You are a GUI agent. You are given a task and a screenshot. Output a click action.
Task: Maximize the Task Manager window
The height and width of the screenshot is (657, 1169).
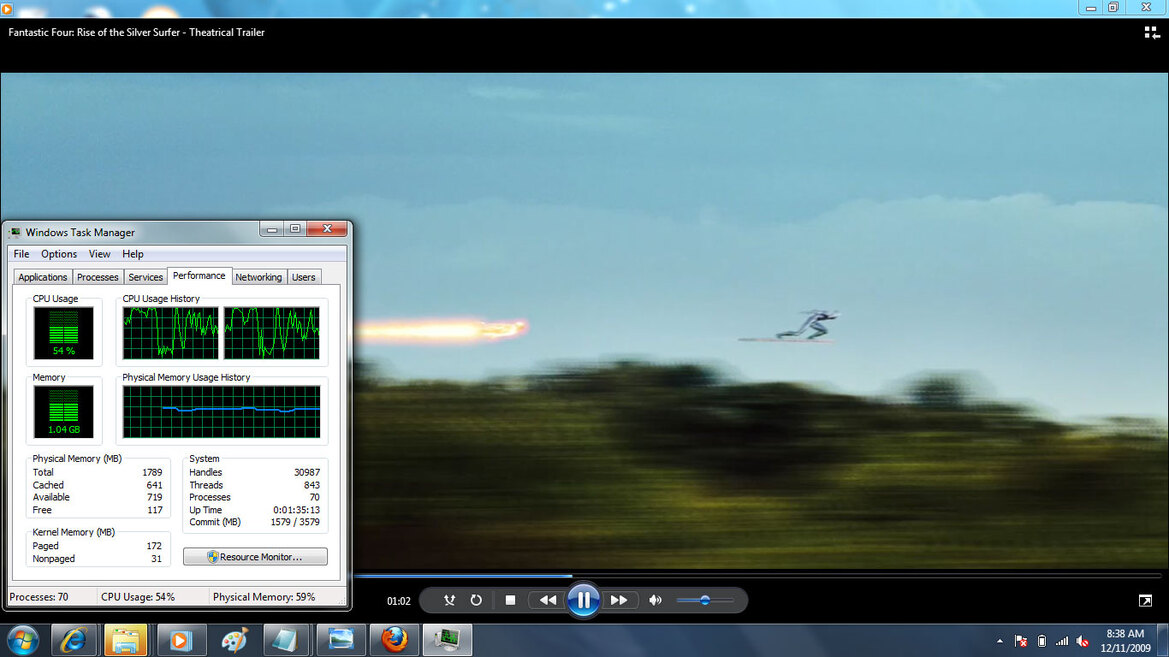295,229
